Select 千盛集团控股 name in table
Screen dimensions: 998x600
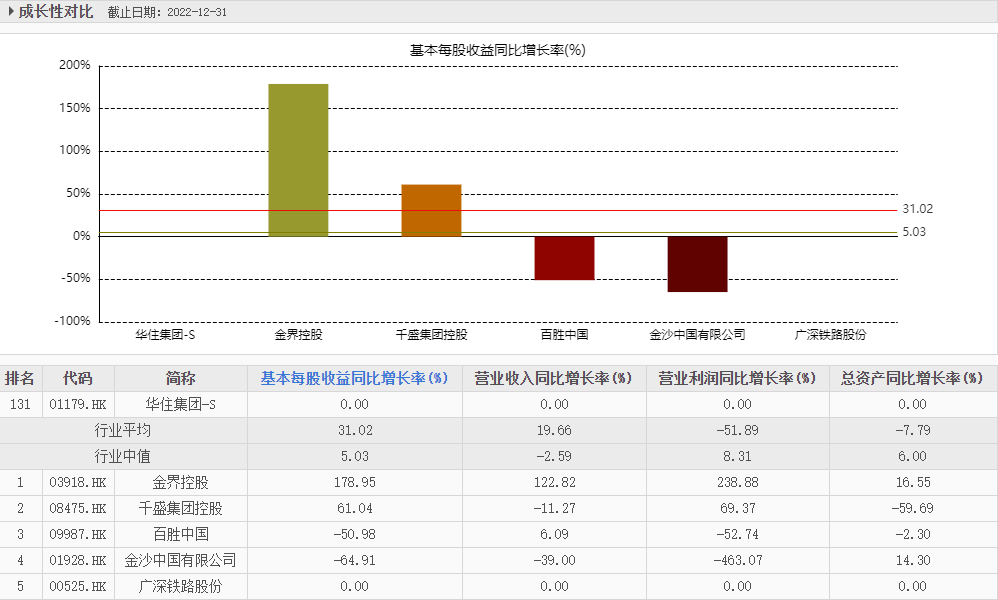coord(180,509)
